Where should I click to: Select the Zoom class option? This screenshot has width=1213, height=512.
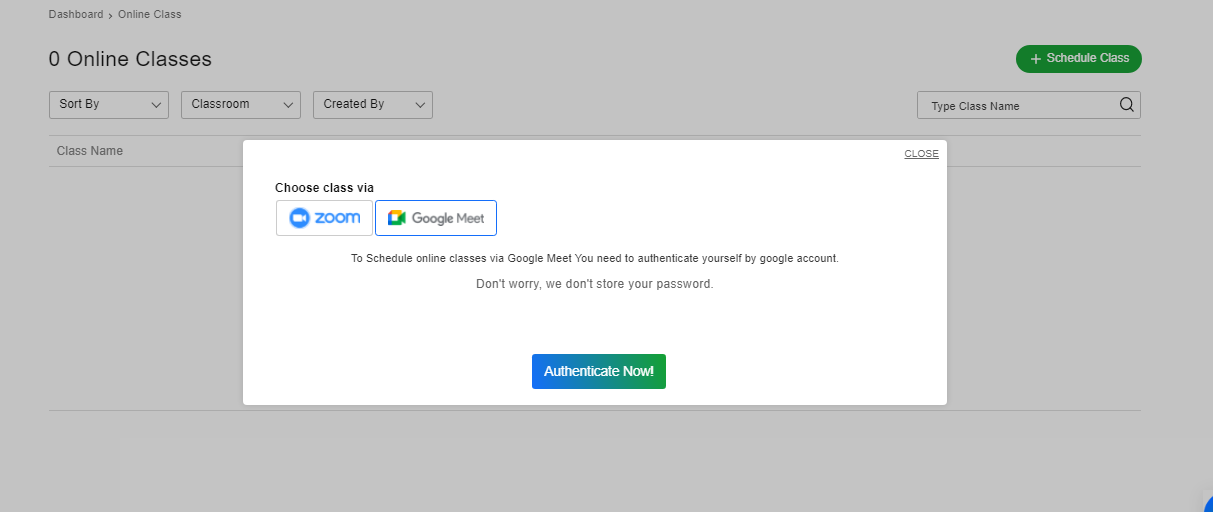pyautogui.click(x=324, y=218)
